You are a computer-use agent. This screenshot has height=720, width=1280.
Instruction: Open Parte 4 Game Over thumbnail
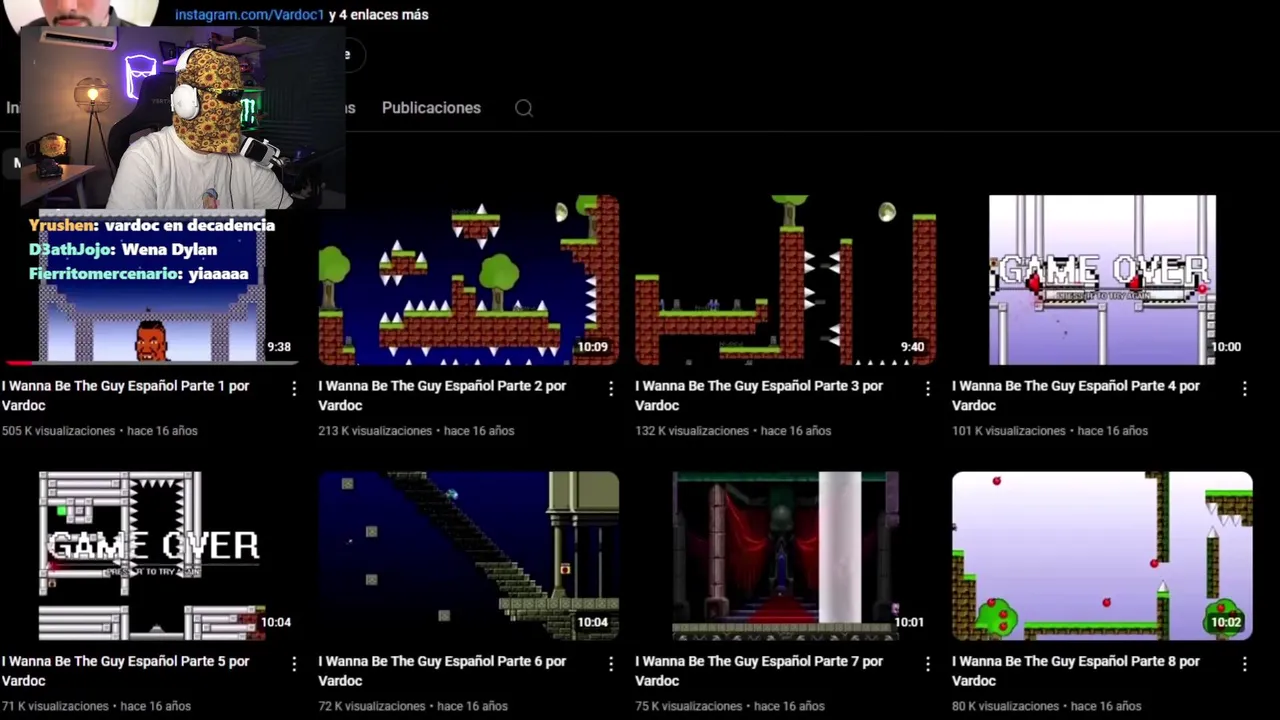click(1102, 280)
